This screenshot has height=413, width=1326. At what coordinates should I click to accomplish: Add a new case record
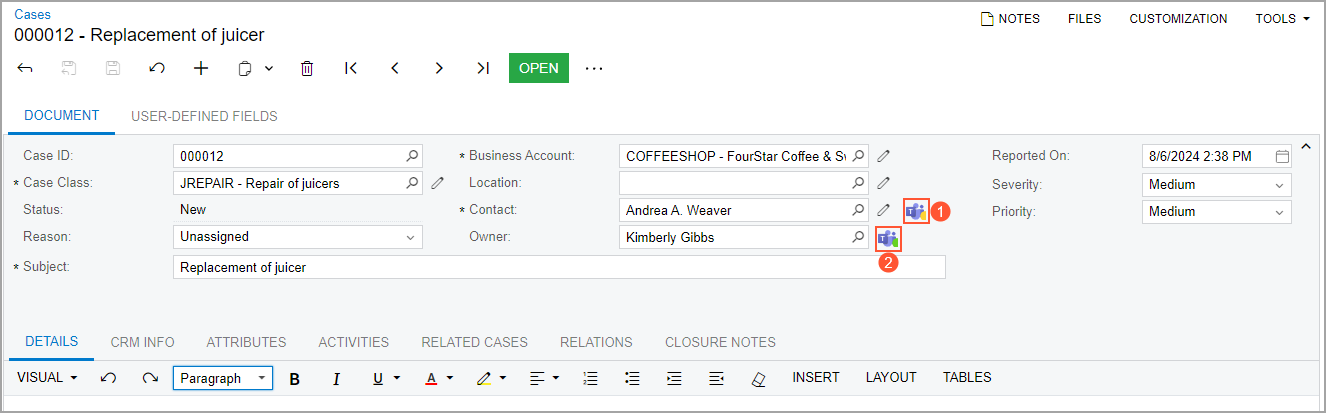pyautogui.click(x=201, y=68)
